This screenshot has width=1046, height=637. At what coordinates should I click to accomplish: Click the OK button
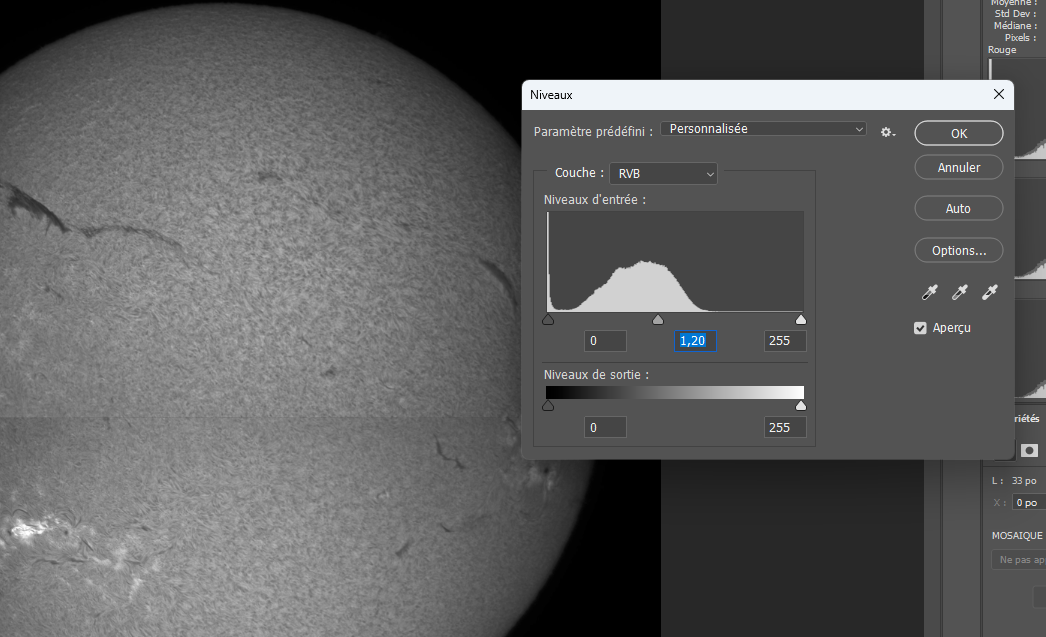pos(959,133)
